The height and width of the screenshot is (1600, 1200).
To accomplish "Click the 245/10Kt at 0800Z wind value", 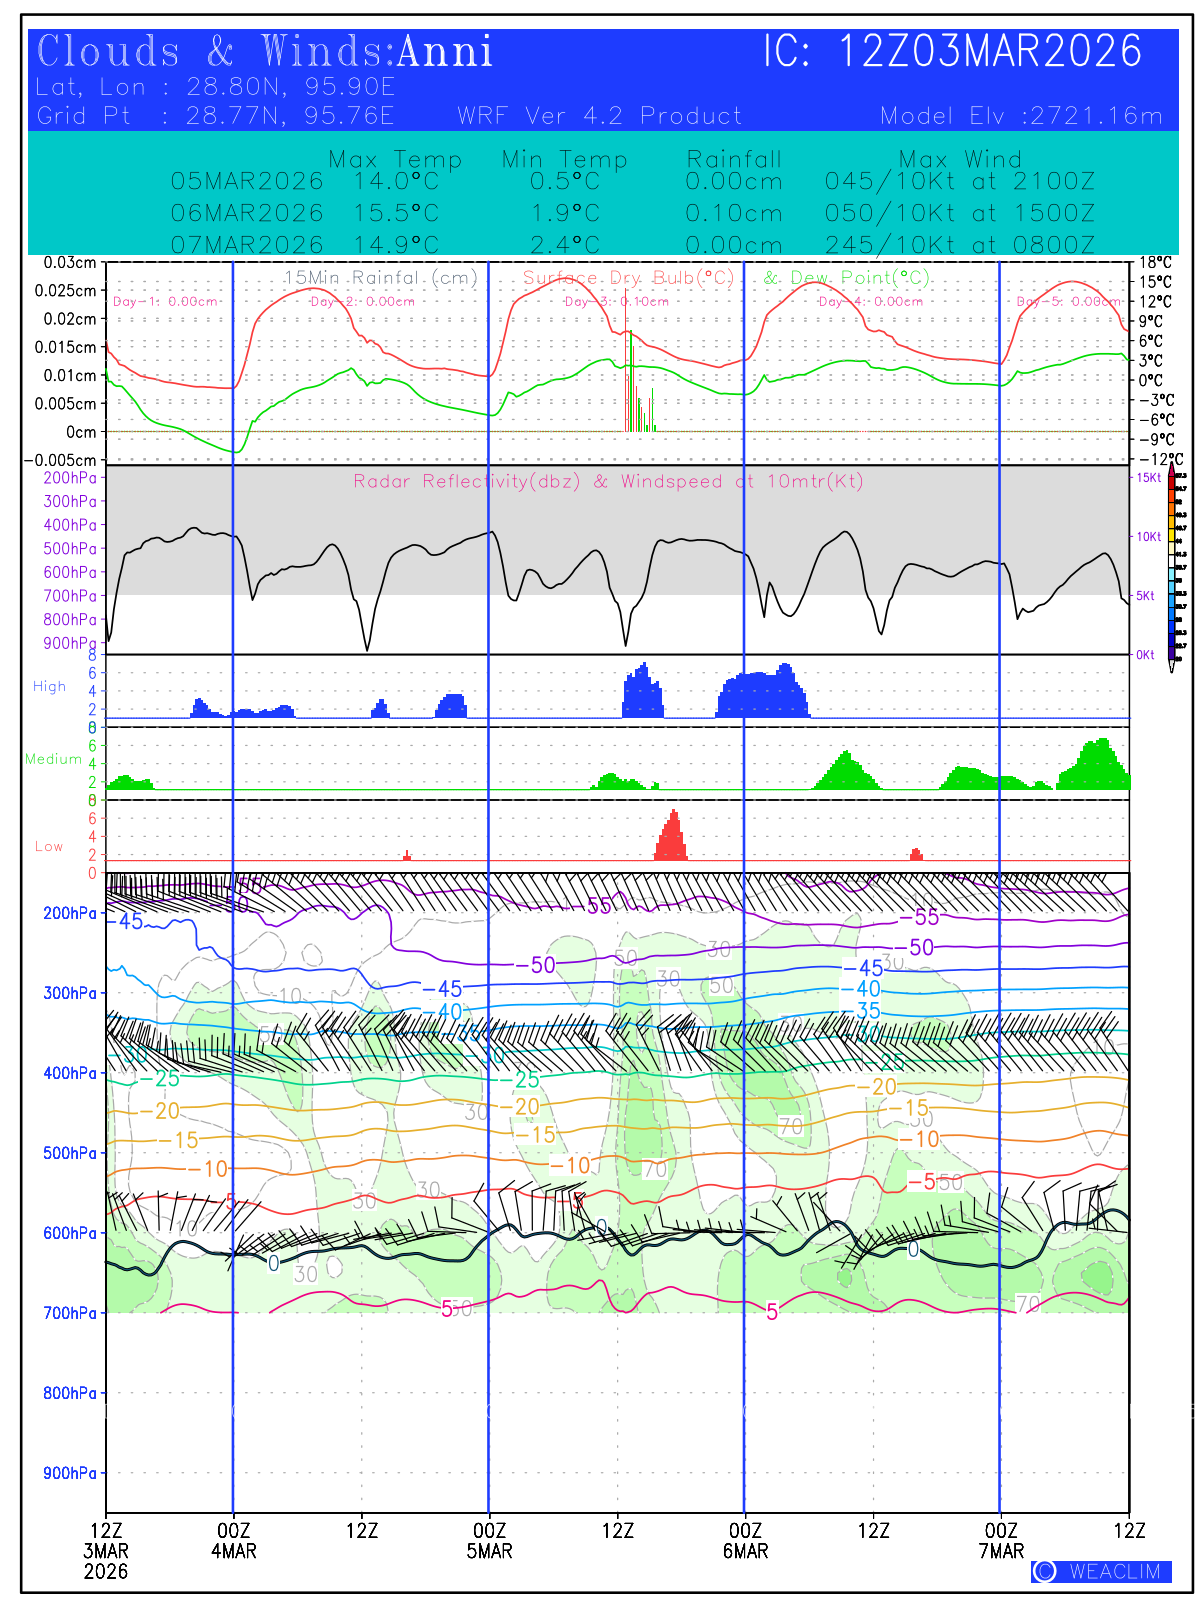I will point(959,245).
